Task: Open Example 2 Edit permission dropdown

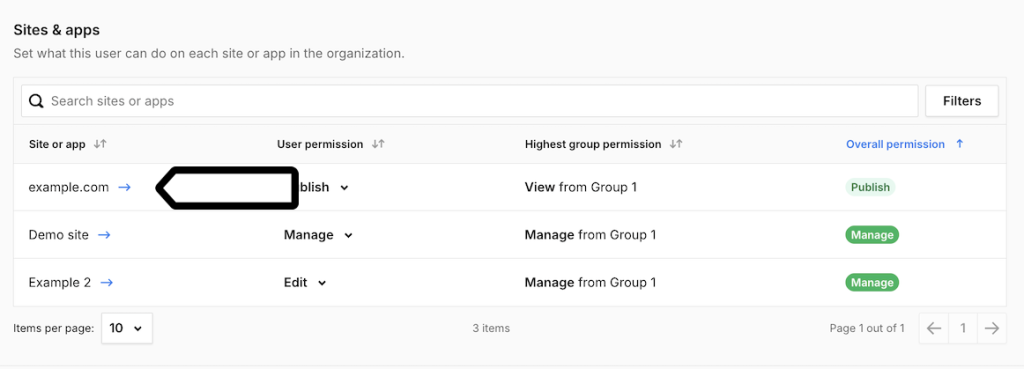Action: [305, 283]
